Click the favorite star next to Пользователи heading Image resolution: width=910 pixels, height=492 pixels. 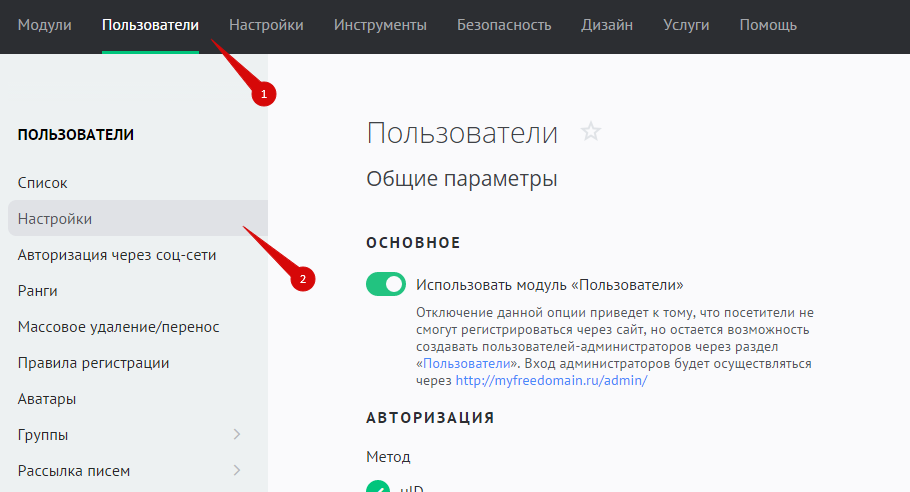pyautogui.click(x=591, y=132)
